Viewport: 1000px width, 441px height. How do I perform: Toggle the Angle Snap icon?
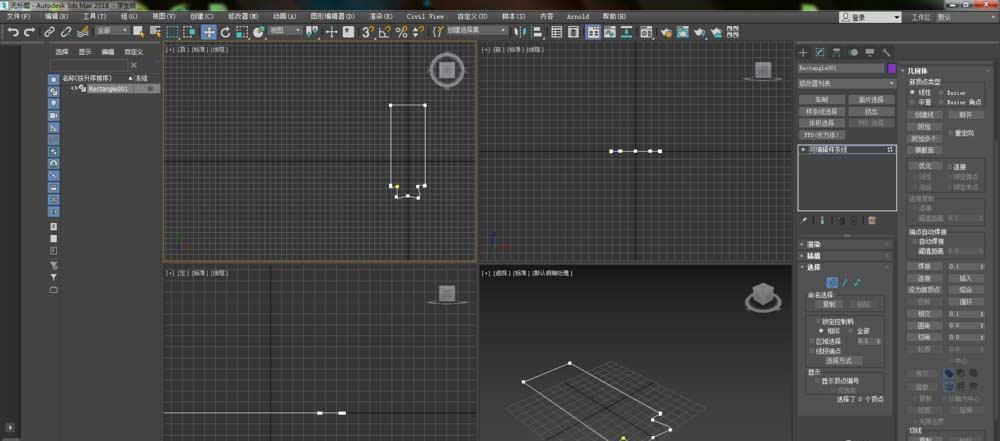[x=385, y=32]
